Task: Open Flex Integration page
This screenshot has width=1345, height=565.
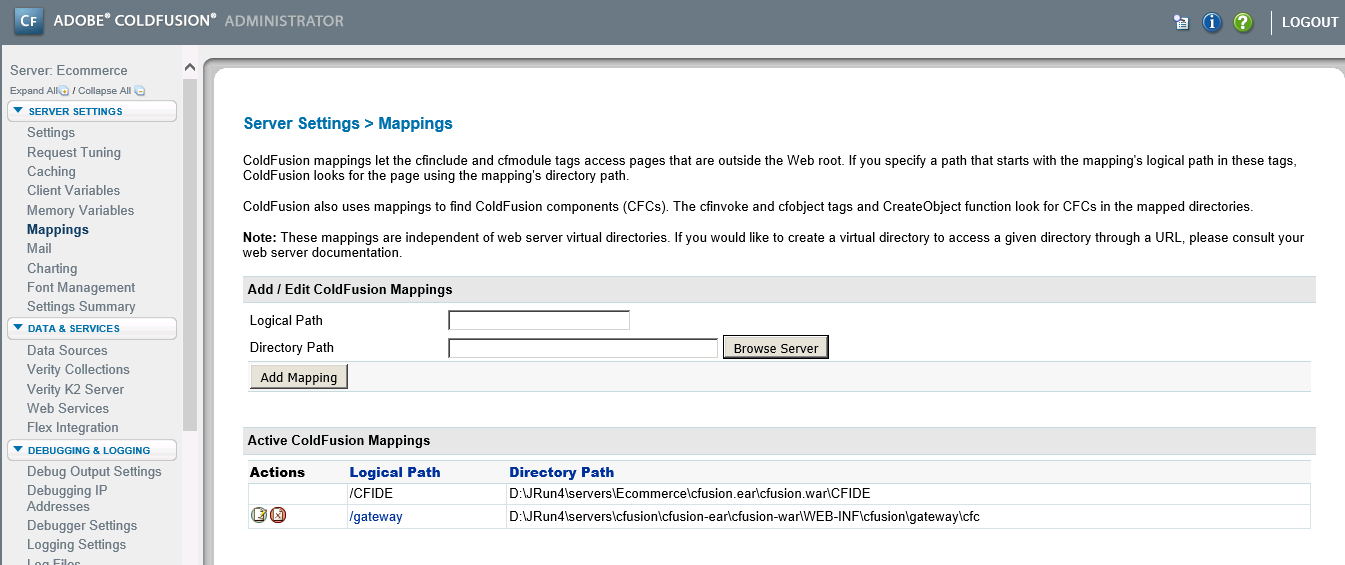Action: pos(73,428)
